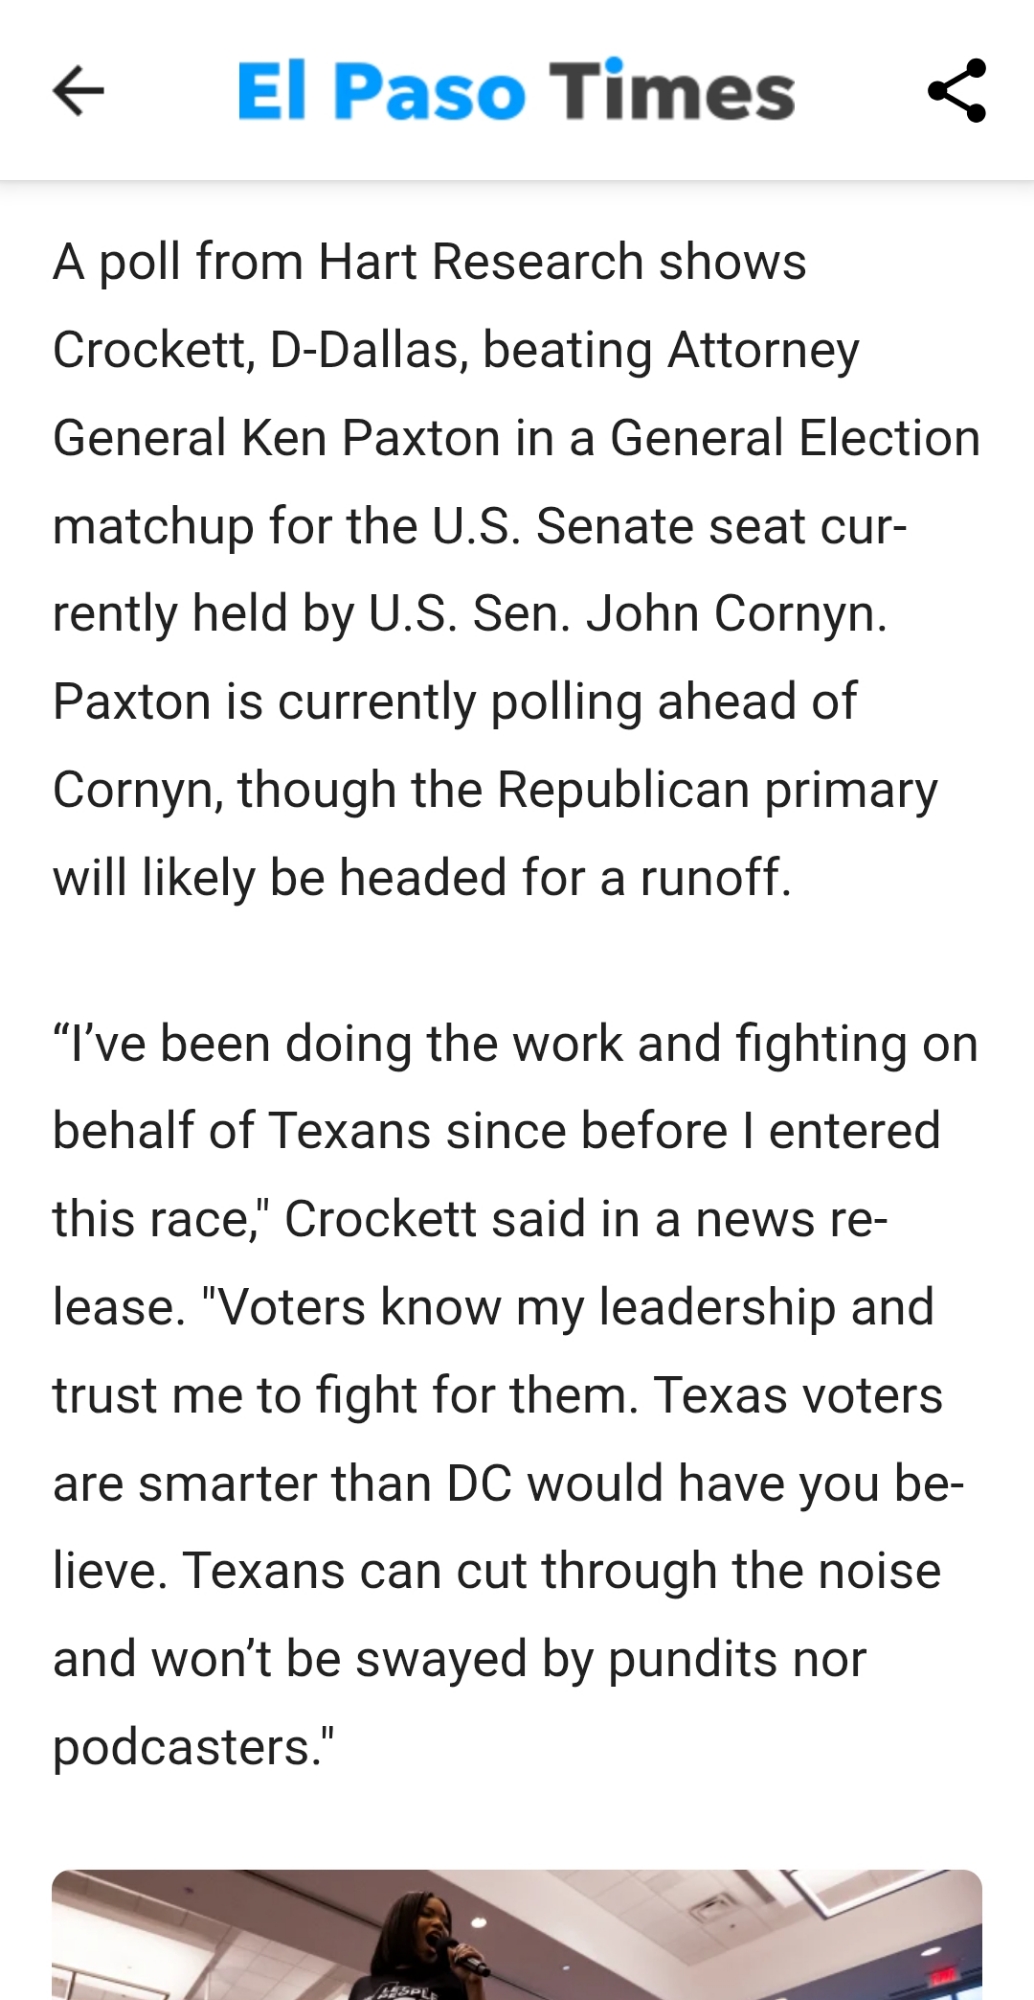Click the El Paso Times logo
The width and height of the screenshot is (1034, 2000).
515,91
